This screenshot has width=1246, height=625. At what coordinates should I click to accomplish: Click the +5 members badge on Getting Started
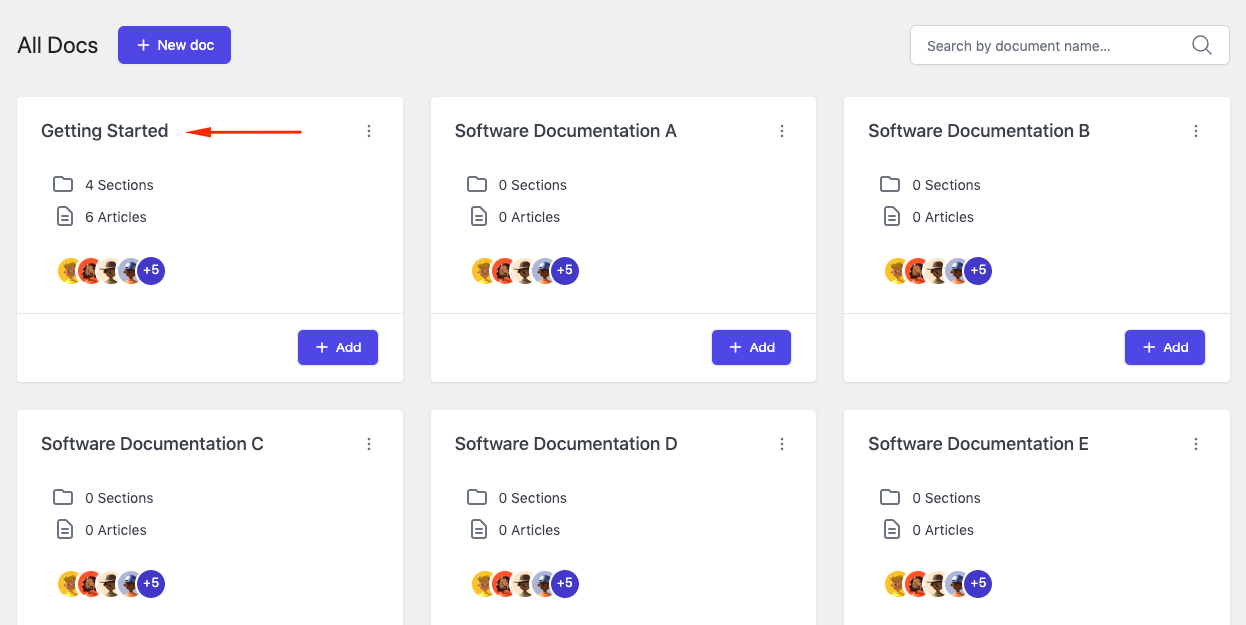pos(151,270)
